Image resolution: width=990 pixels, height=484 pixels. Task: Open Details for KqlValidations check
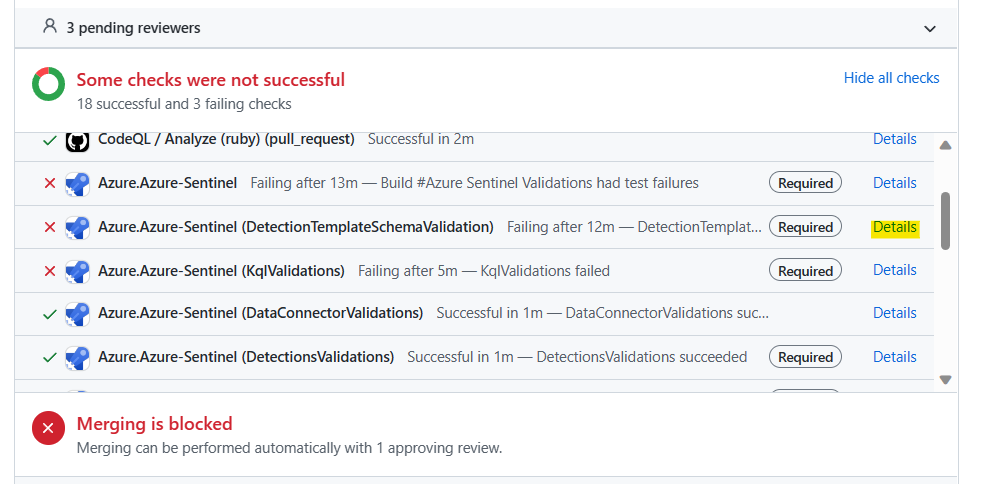tap(894, 270)
